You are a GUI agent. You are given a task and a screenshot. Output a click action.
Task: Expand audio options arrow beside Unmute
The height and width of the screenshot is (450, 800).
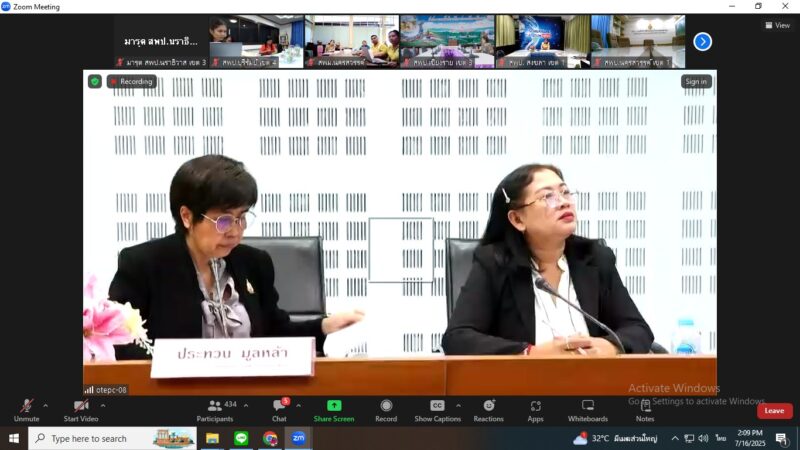click(x=45, y=406)
